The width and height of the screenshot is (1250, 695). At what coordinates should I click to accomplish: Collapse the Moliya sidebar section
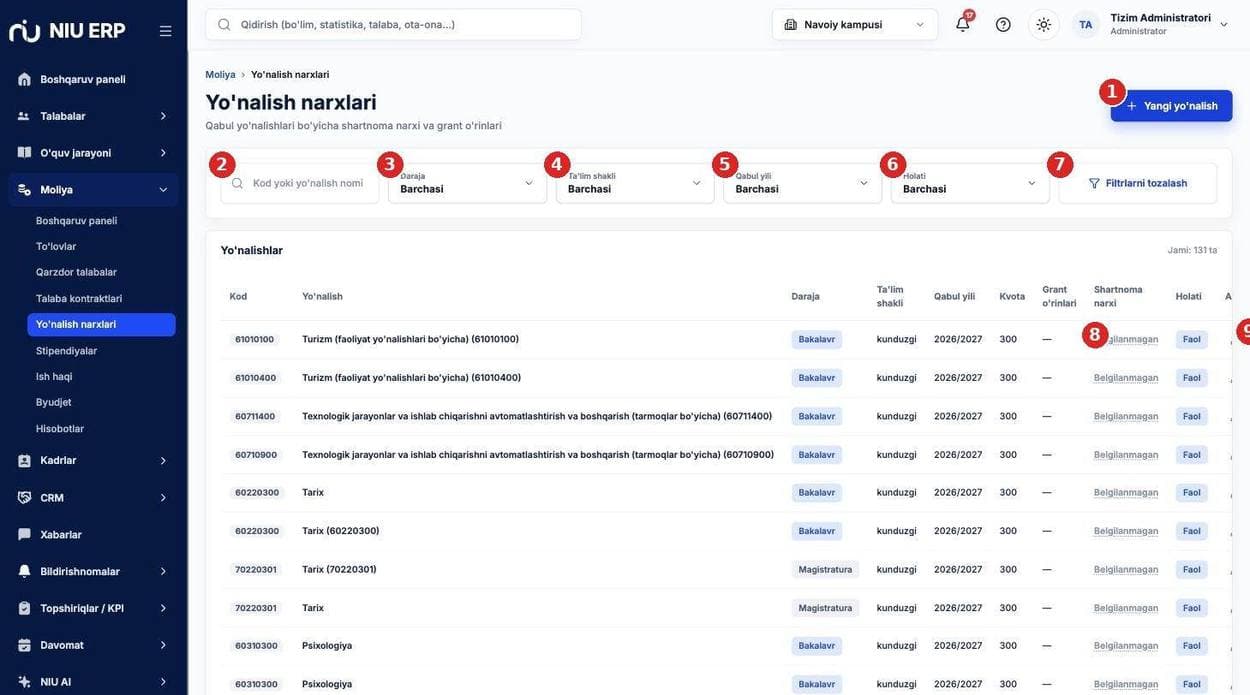[x=93, y=190]
